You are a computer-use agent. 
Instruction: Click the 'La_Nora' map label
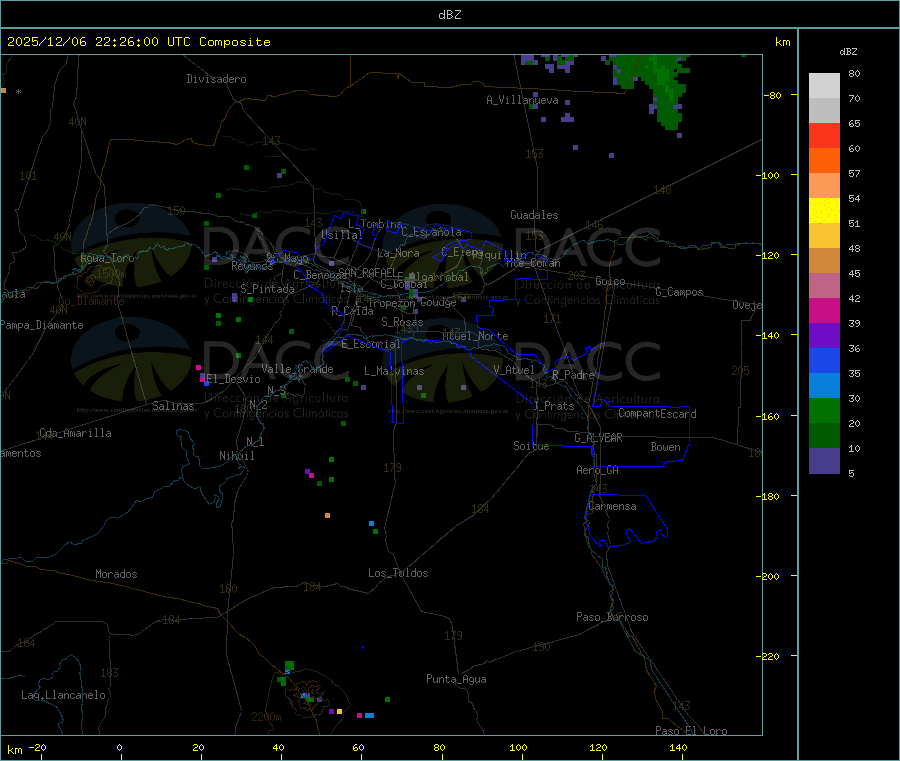(x=399, y=253)
